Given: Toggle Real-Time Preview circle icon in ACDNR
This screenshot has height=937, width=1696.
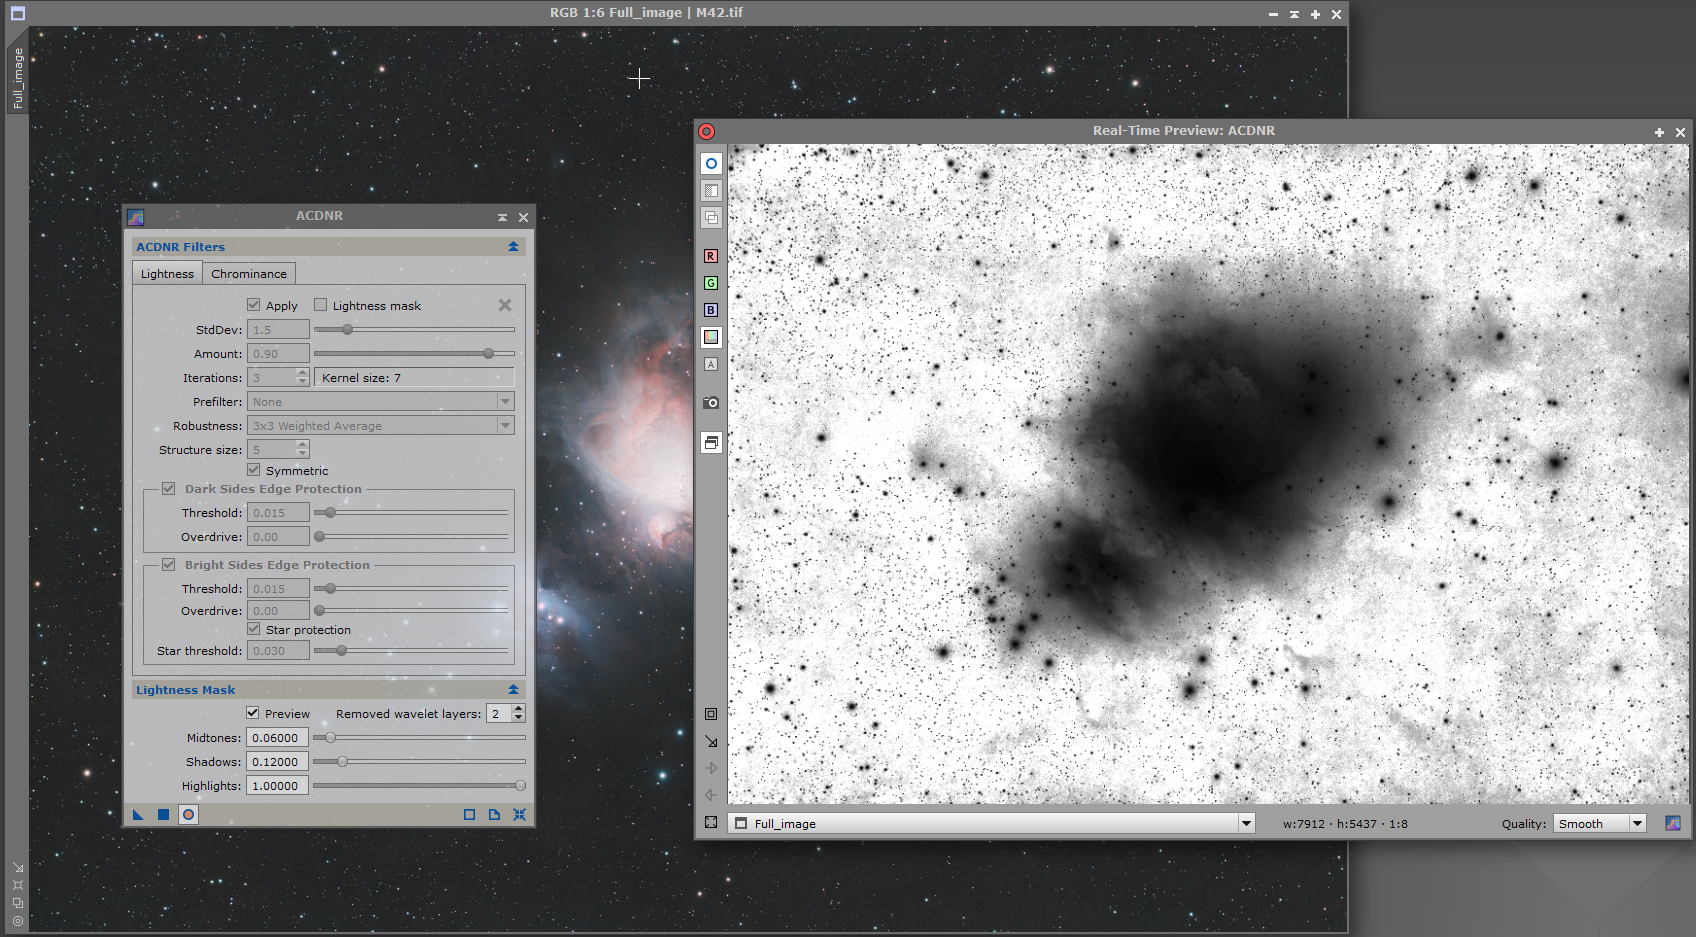Looking at the screenshot, I should (x=188, y=815).
